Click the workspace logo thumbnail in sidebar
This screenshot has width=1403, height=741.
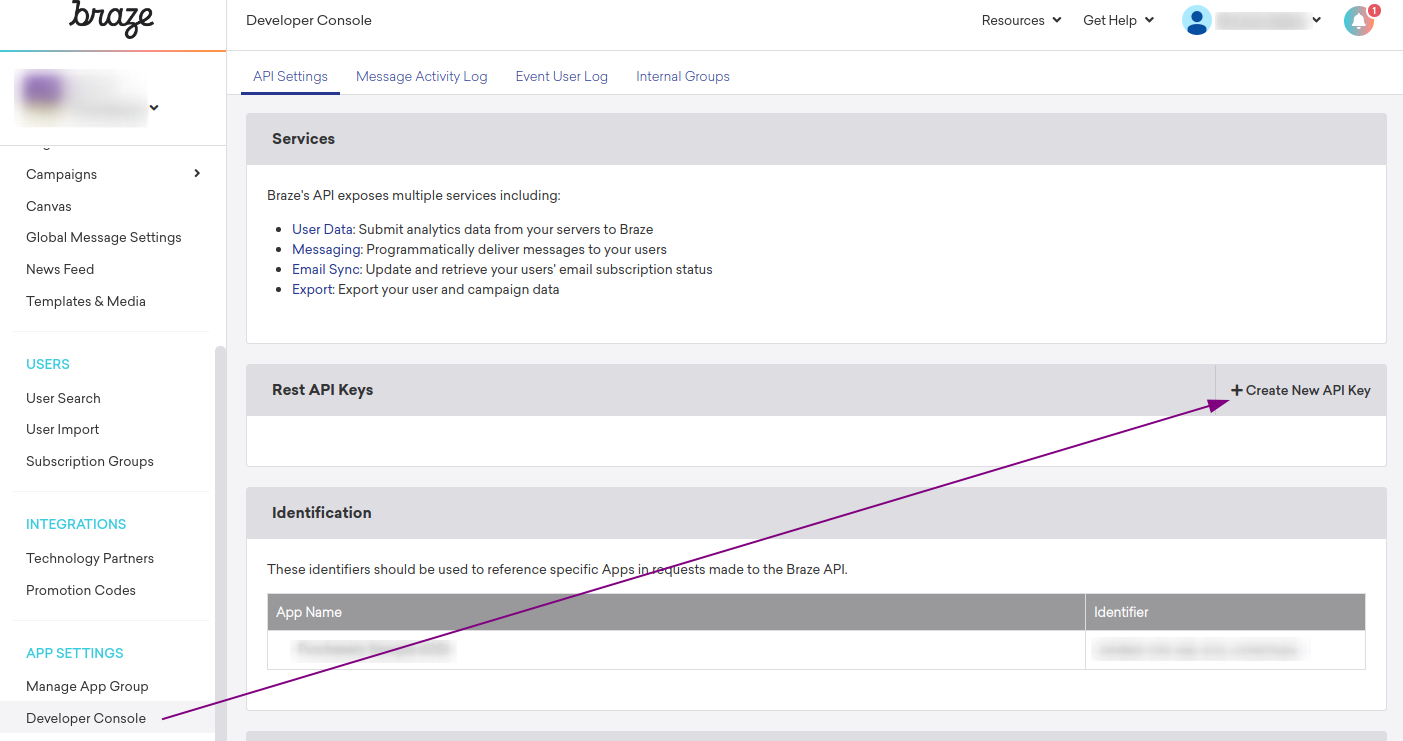[x=40, y=92]
